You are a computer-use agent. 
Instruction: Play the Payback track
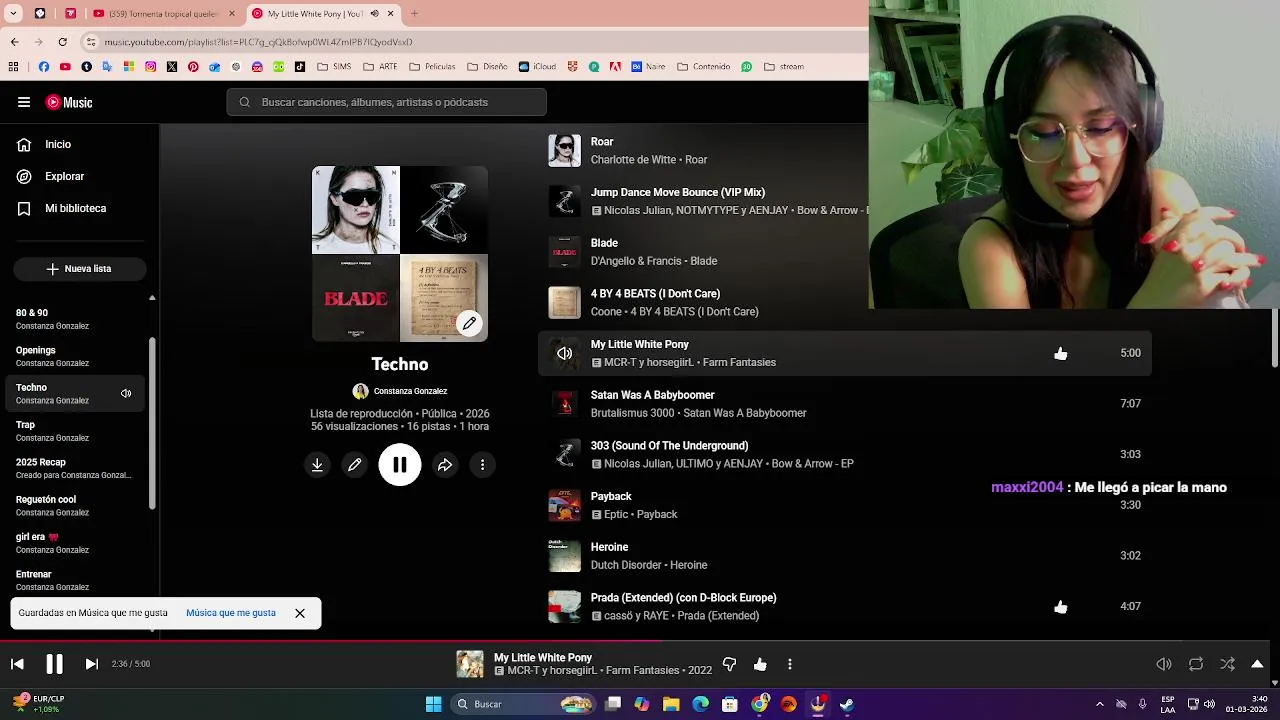(x=564, y=505)
